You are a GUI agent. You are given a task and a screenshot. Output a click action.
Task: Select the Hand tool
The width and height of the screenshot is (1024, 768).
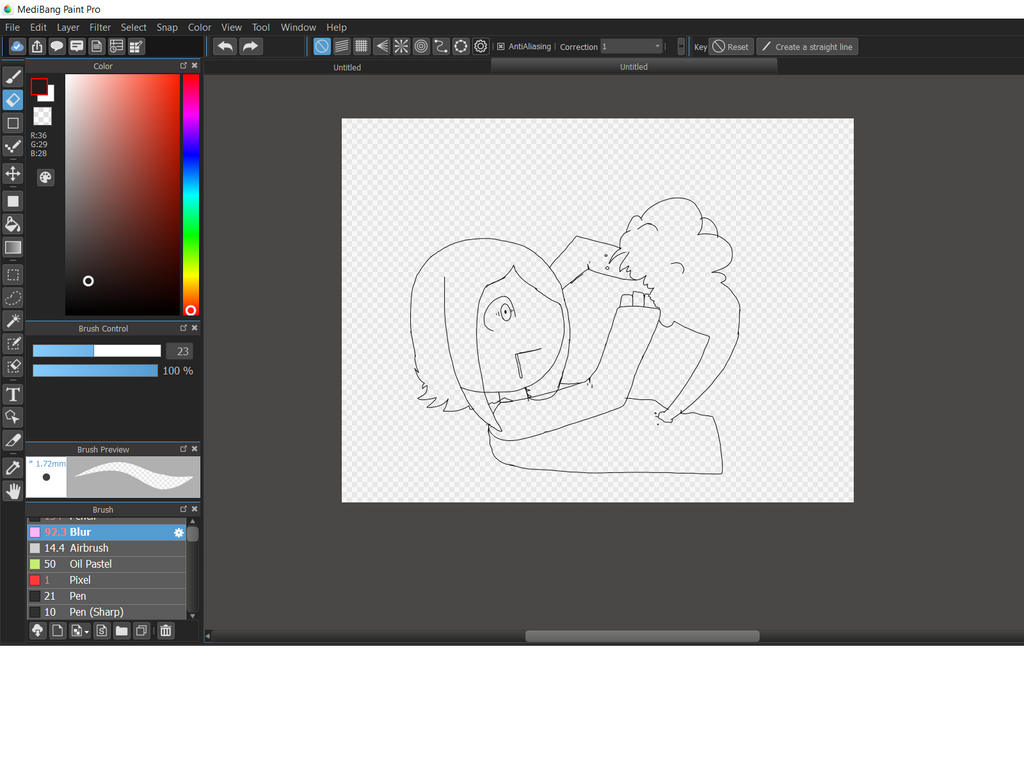pos(13,490)
